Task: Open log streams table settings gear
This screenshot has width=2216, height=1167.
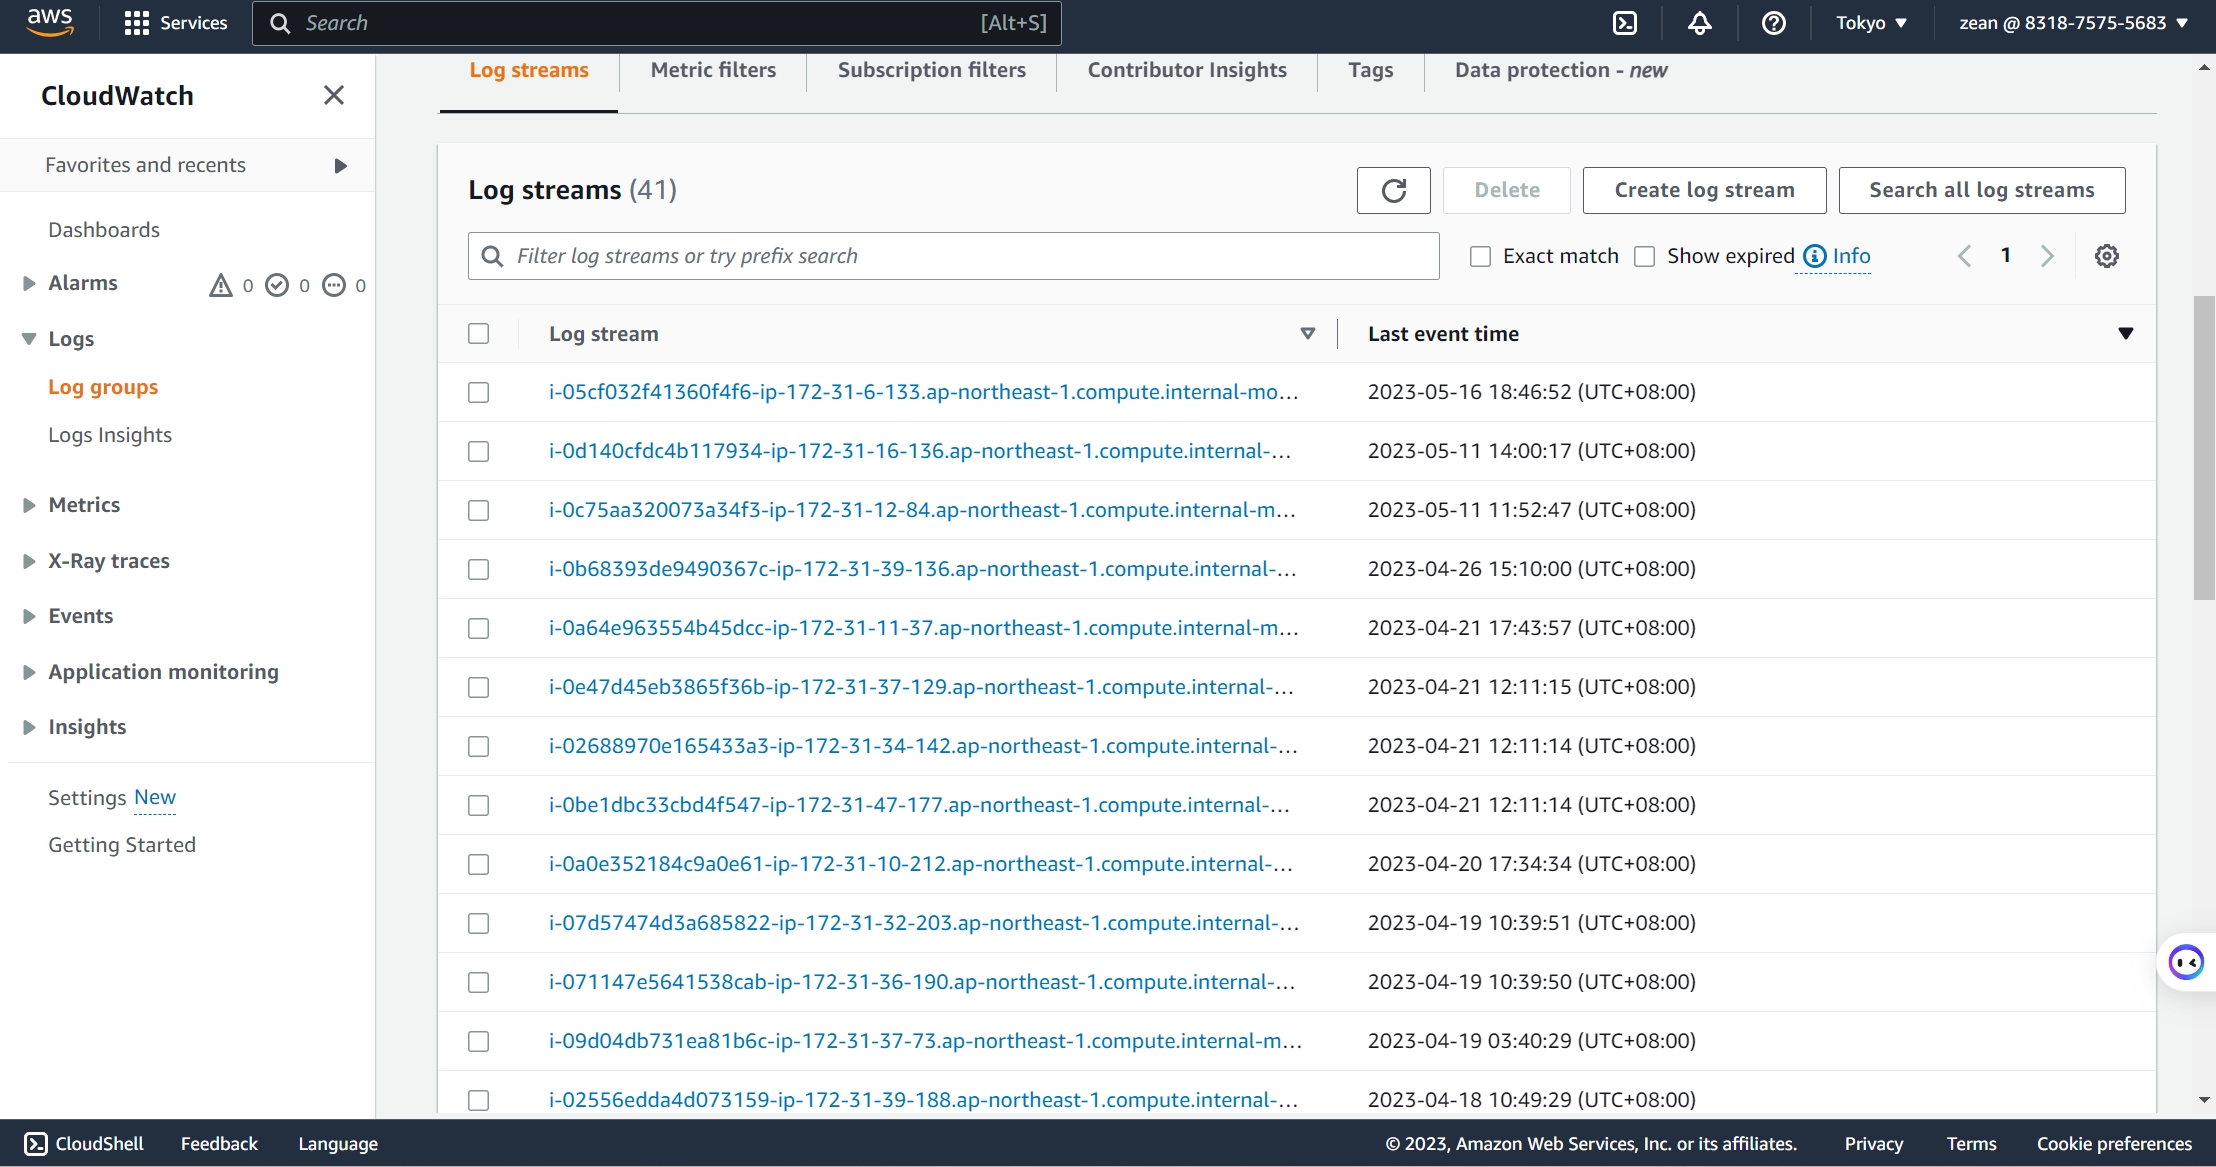Action: [x=2107, y=256]
